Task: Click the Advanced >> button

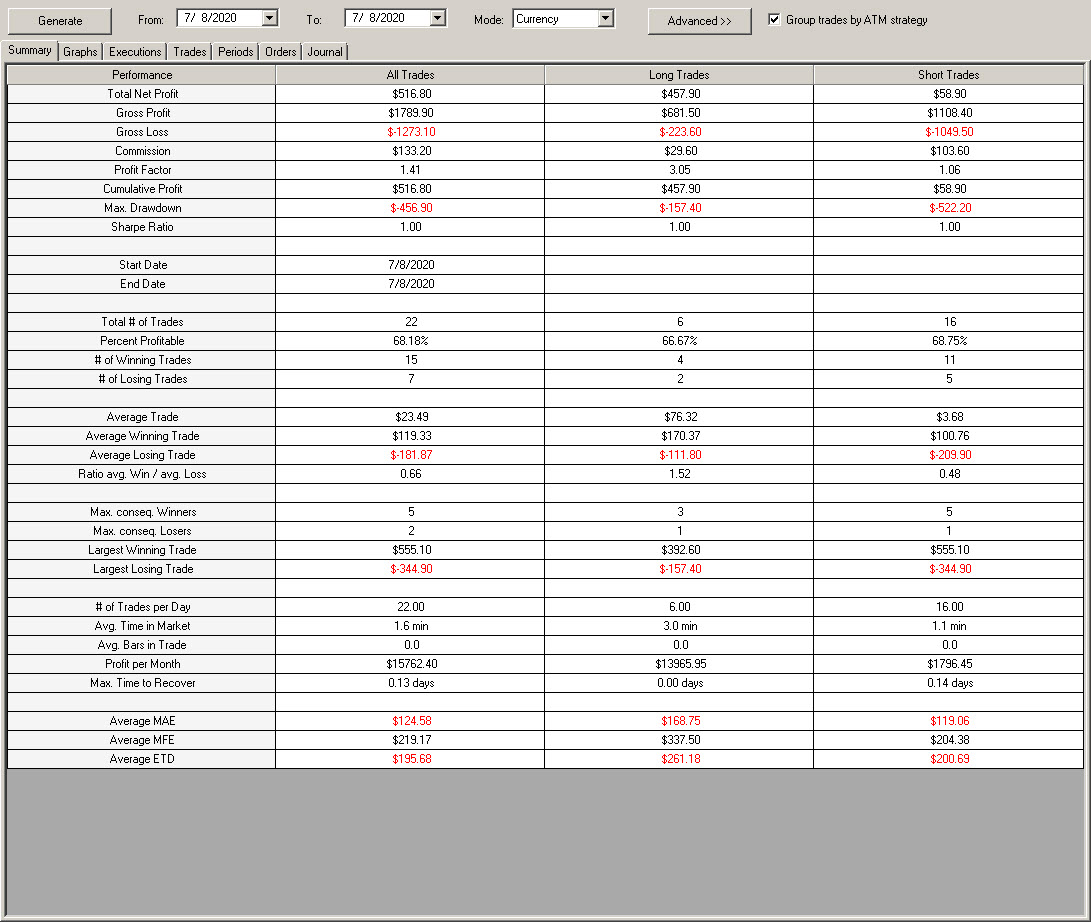Action: (x=699, y=21)
